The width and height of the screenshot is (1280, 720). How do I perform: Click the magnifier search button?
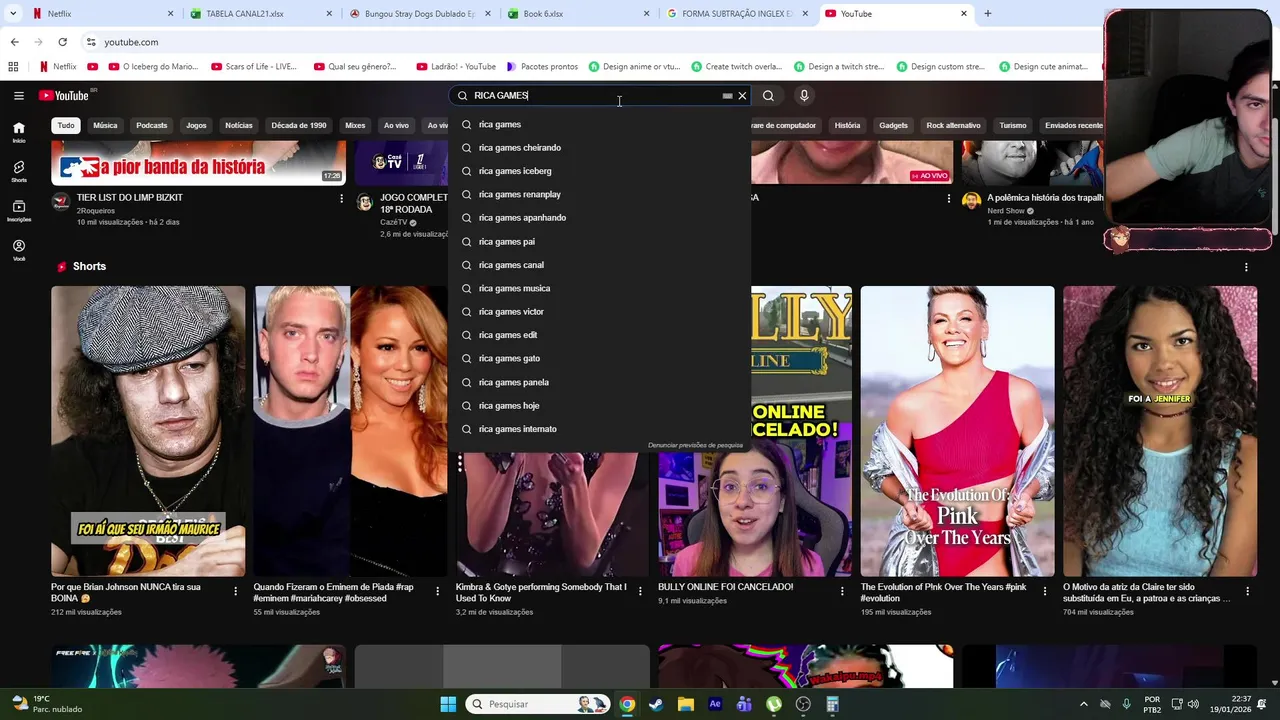tap(768, 96)
